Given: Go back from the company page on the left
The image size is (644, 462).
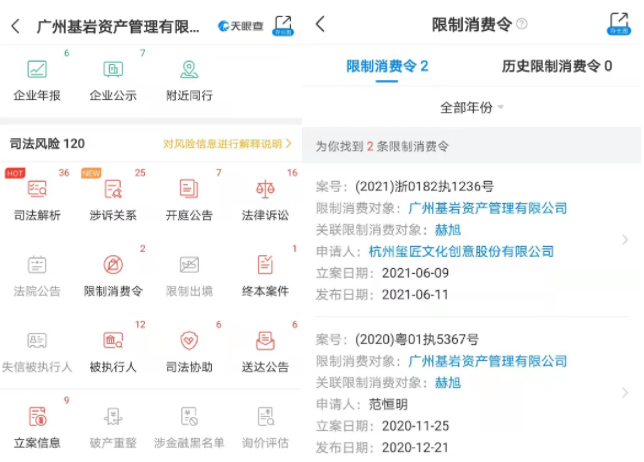Looking at the screenshot, I should point(16,26).
